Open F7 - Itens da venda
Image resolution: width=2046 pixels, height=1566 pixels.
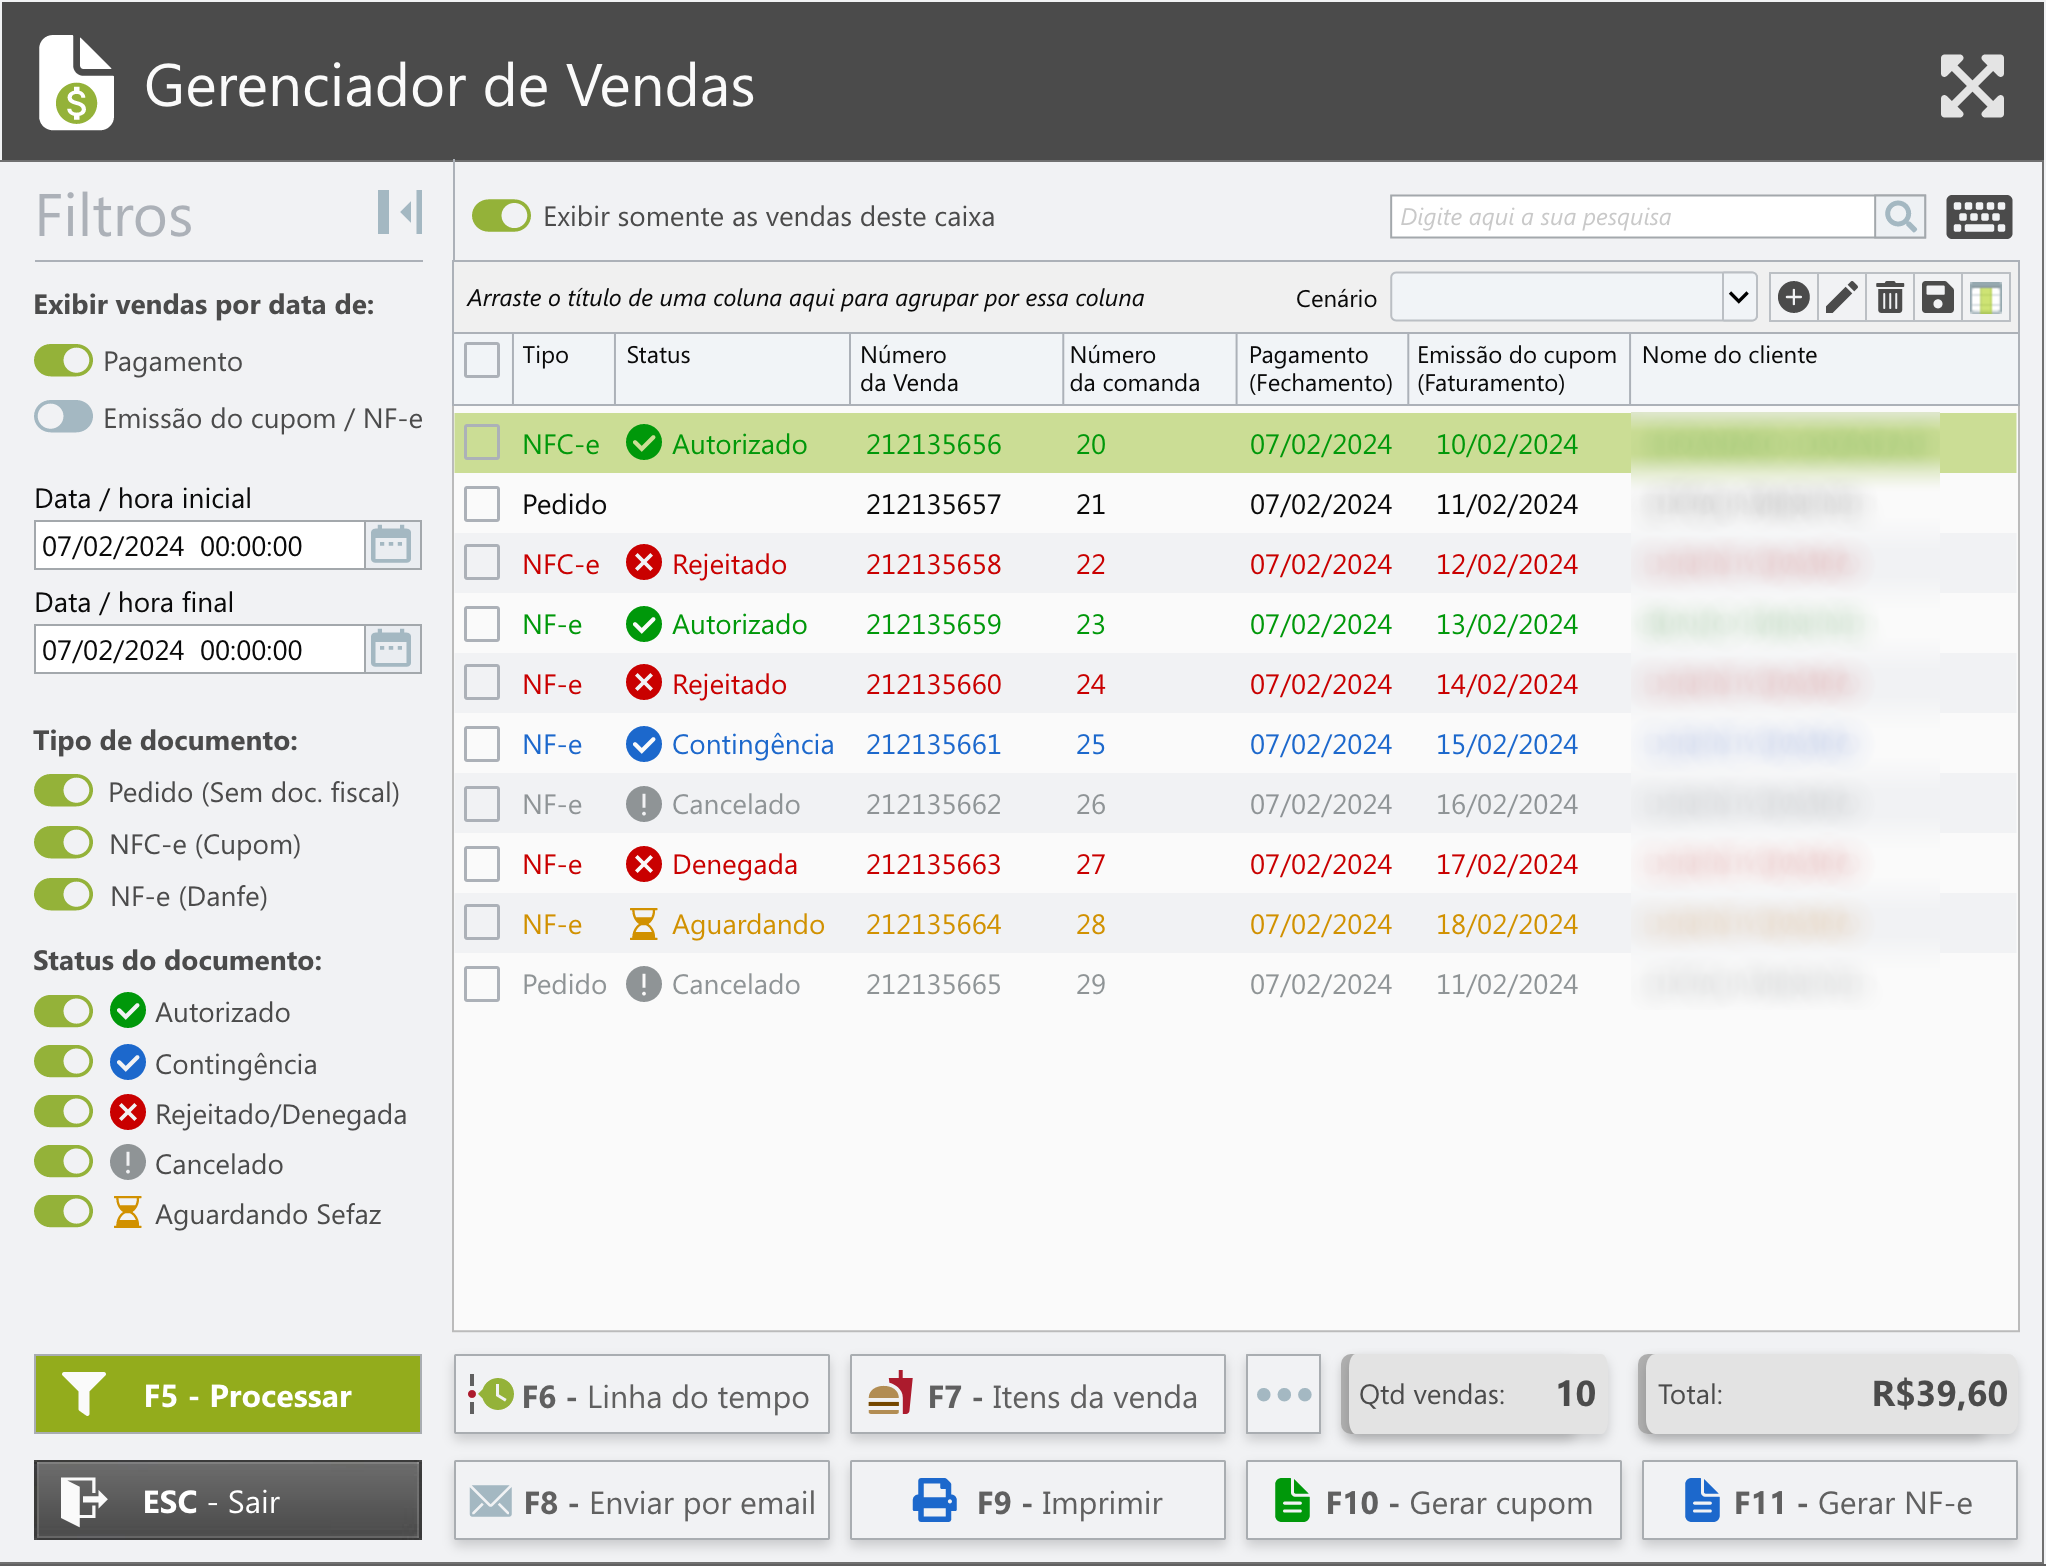pos(1038,1395)
